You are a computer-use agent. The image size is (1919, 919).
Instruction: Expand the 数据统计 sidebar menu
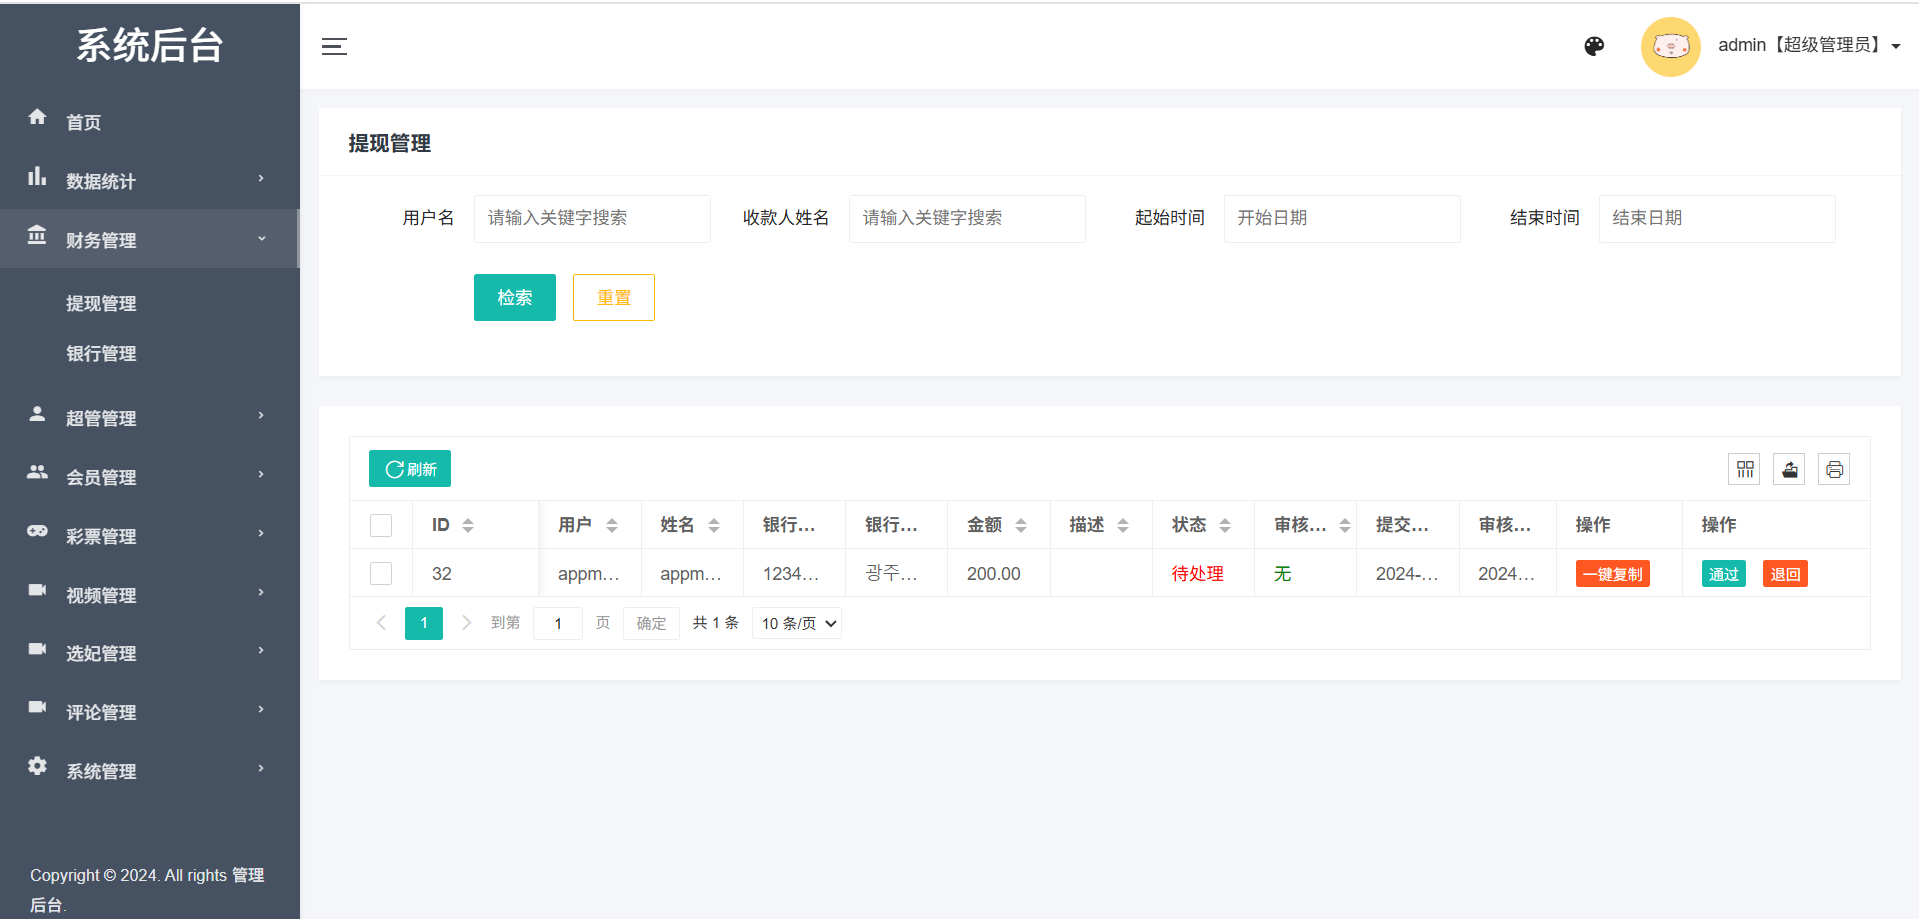[x=150, y=181]
